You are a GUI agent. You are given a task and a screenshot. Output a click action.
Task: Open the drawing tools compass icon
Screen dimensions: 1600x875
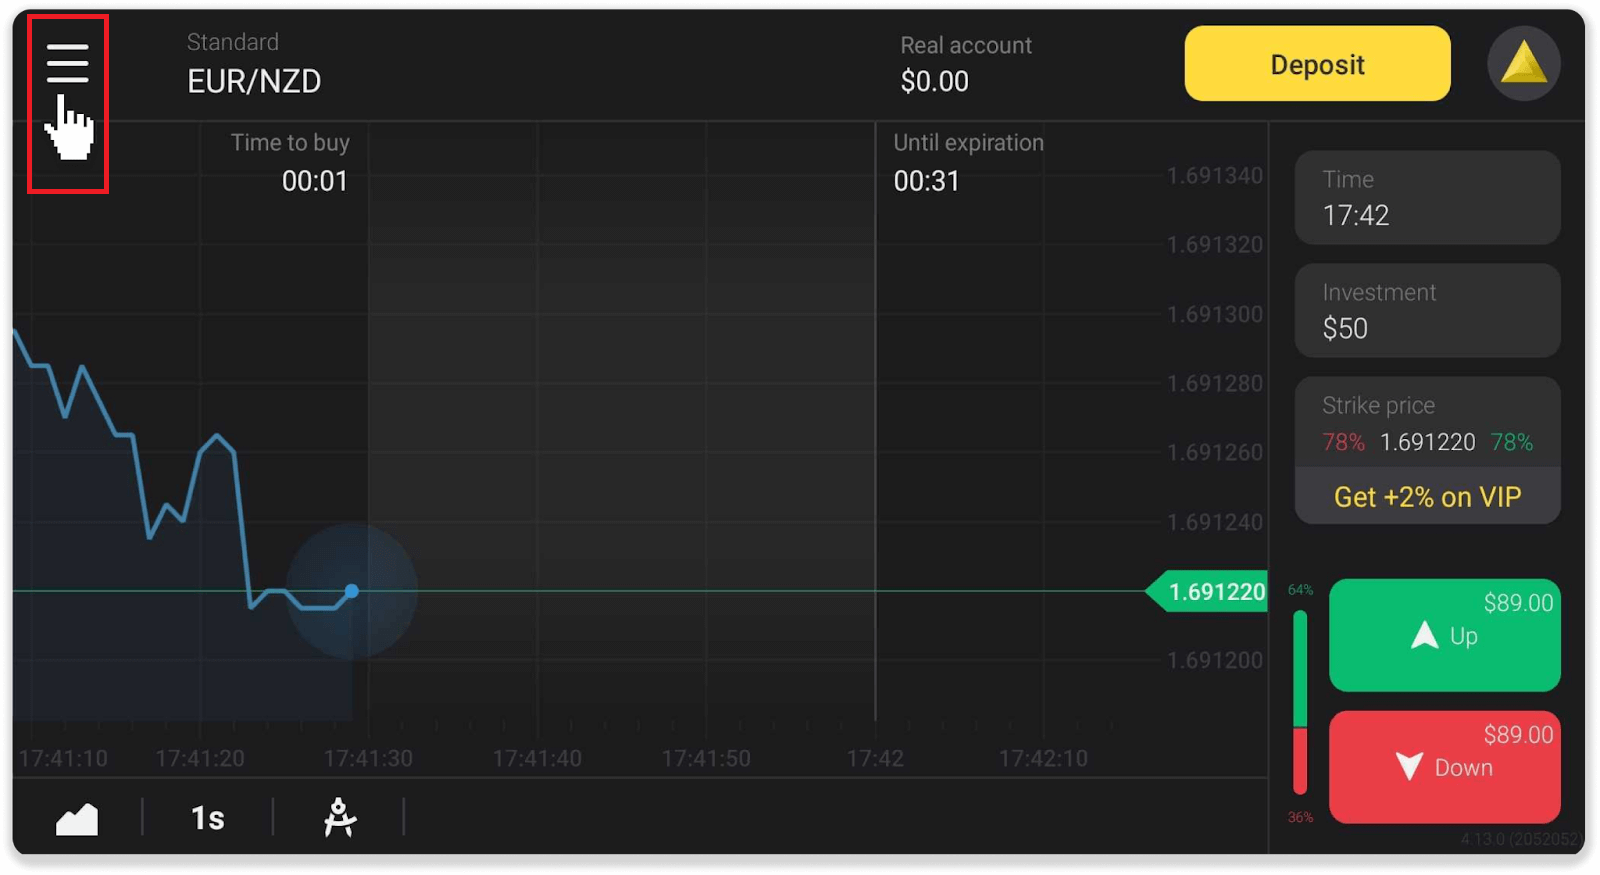pyautogui.click(x=339, y=817)
